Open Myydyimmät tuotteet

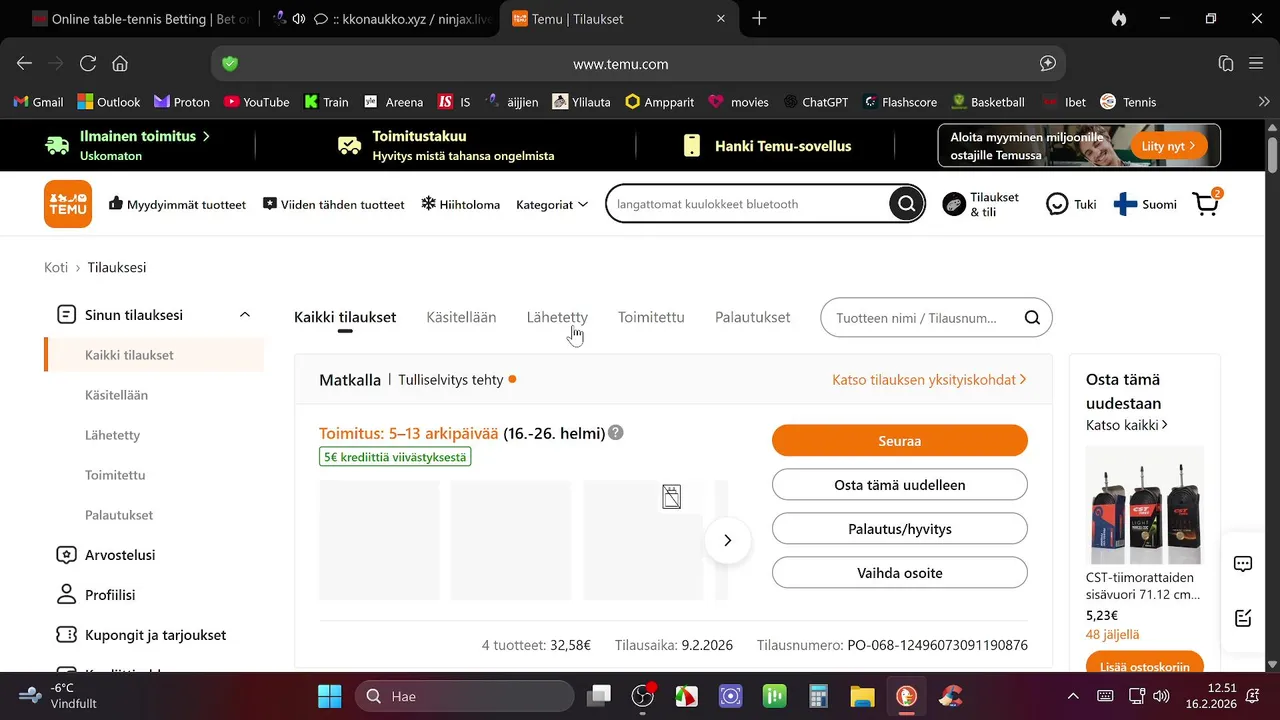[x=177, y=204]
